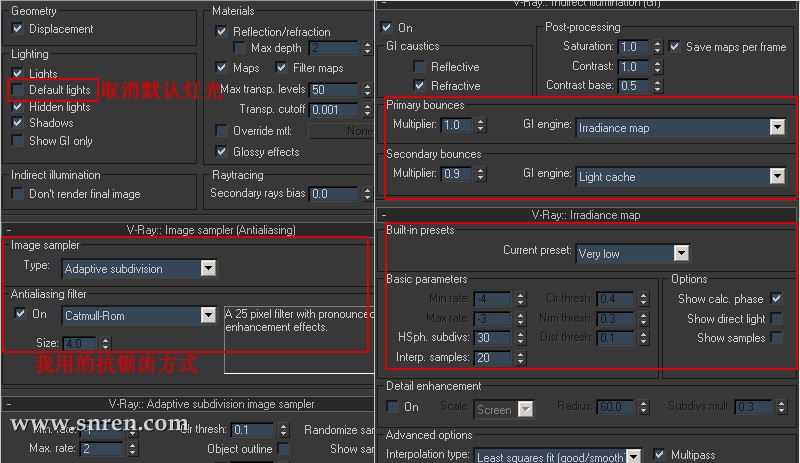Click Secondary rays bias field
This screenshot has width=800, height=463.
pos(334,194)
